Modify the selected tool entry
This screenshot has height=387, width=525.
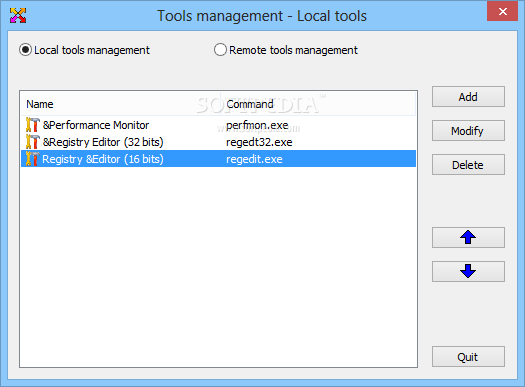point(468,131)
